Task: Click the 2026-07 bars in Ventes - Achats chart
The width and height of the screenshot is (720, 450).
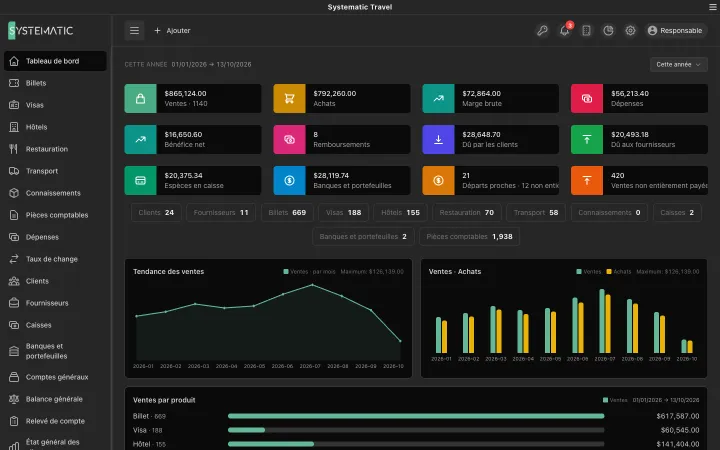Action: pos(605,321)
